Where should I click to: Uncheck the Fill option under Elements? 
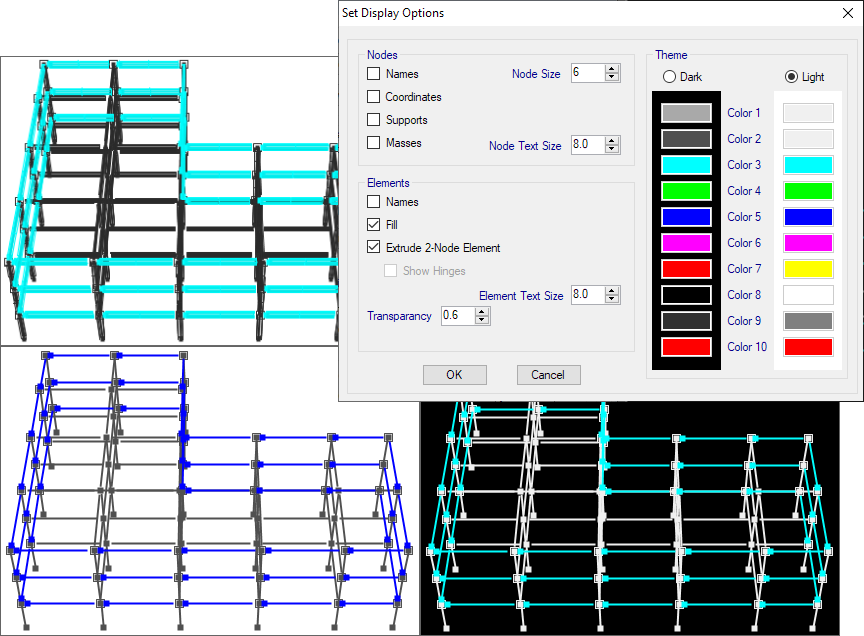pos(374,225)
